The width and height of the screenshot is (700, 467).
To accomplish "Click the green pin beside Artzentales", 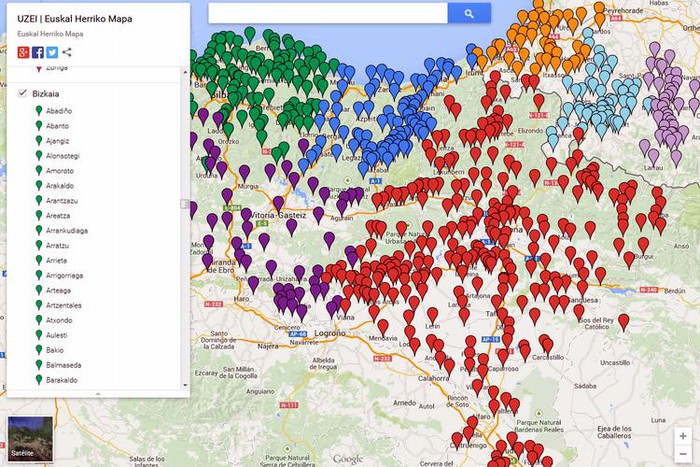I will [39, 305].
